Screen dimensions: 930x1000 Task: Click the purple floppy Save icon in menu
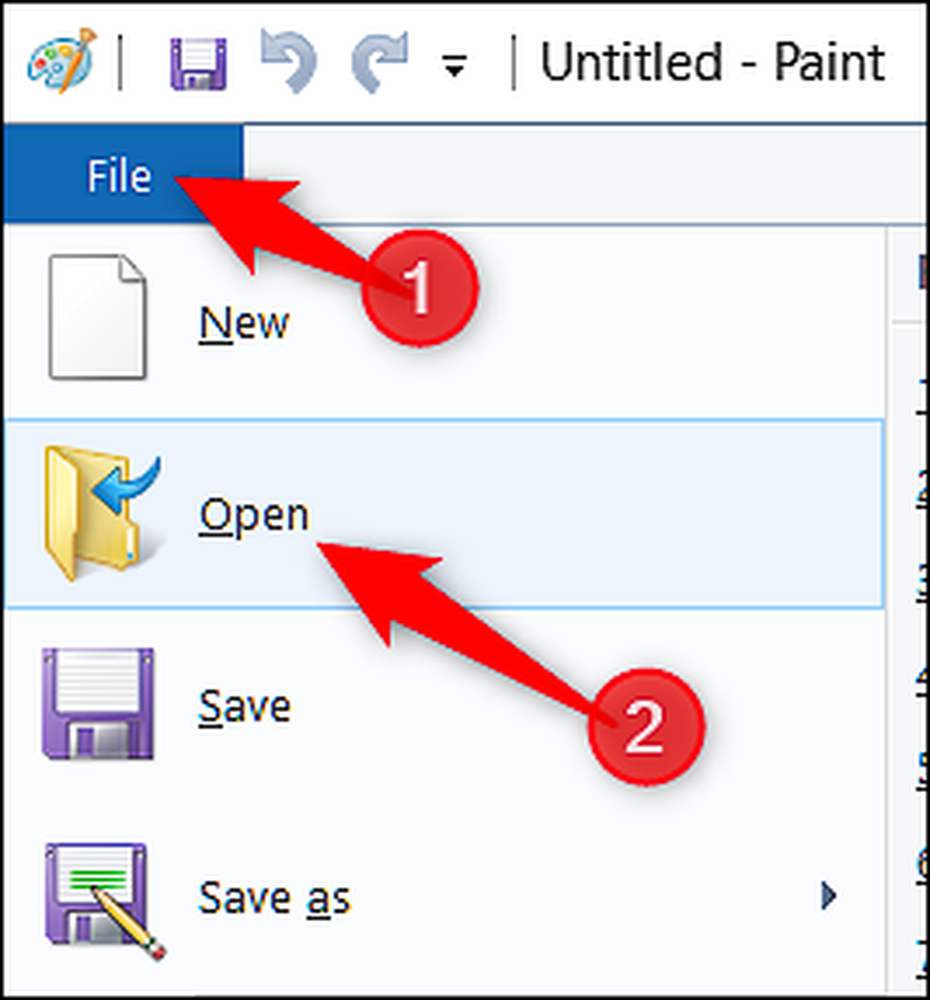tap(98, 704)
